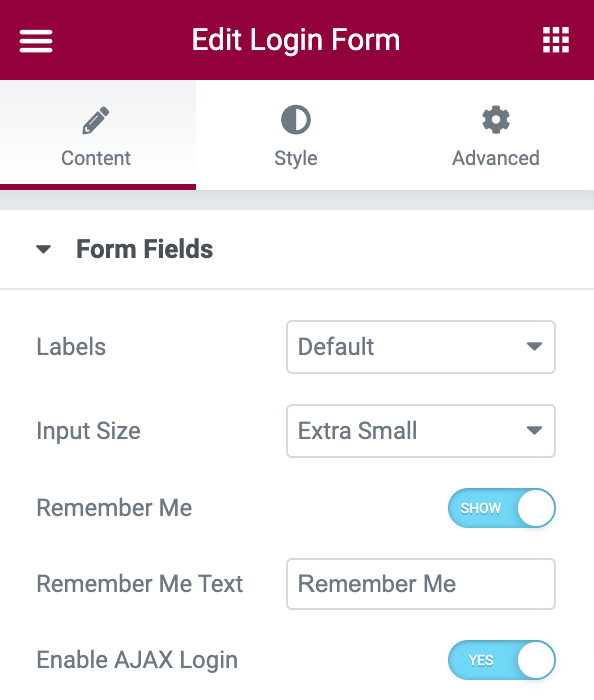Click the SHOW text on toggle
This screenshot has width=594, height=700.
coord(481,508)
